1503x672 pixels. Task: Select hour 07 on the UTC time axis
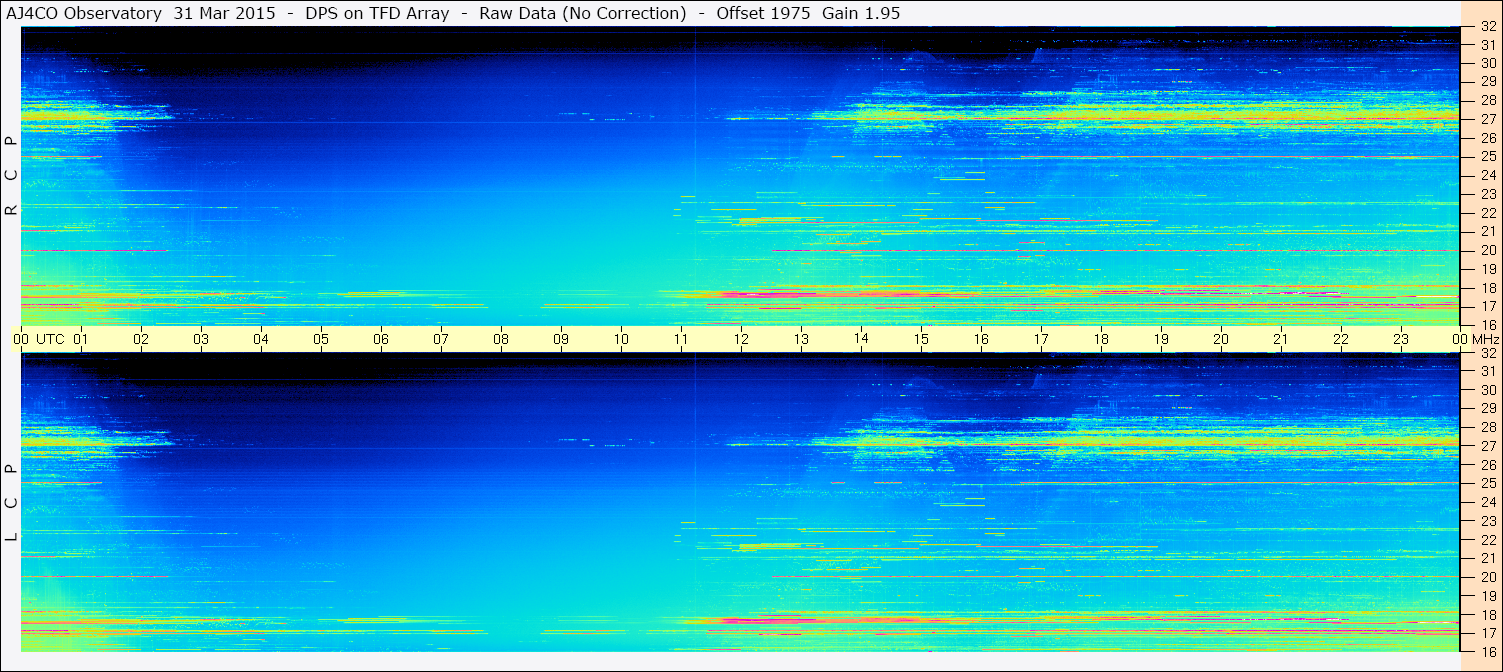pos(441,339)
